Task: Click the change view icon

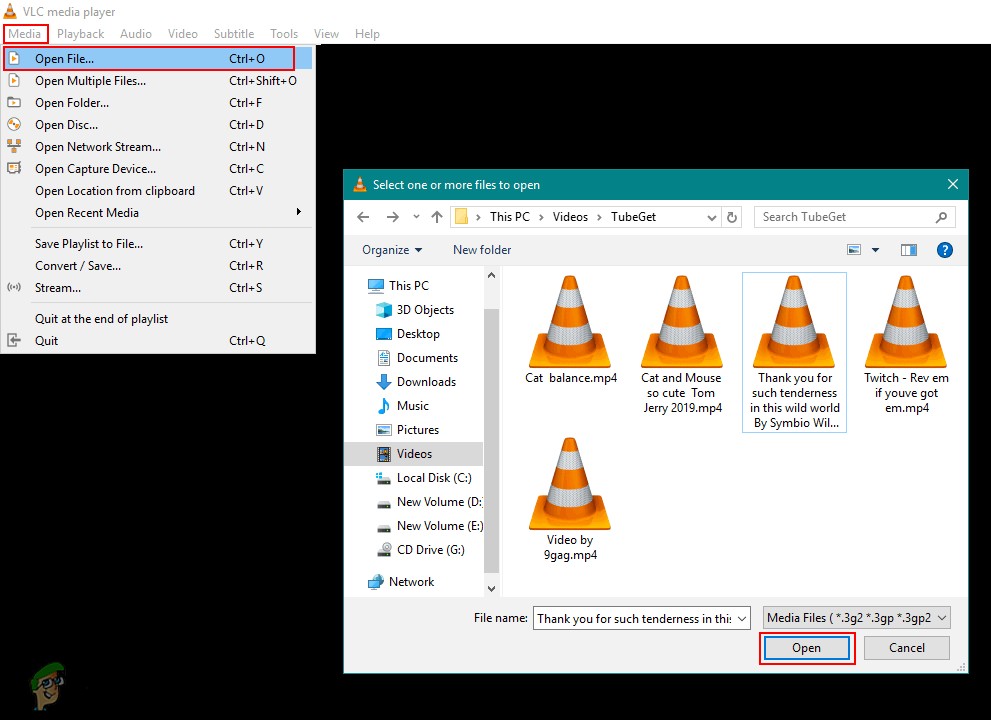Action: coord(855,249)
